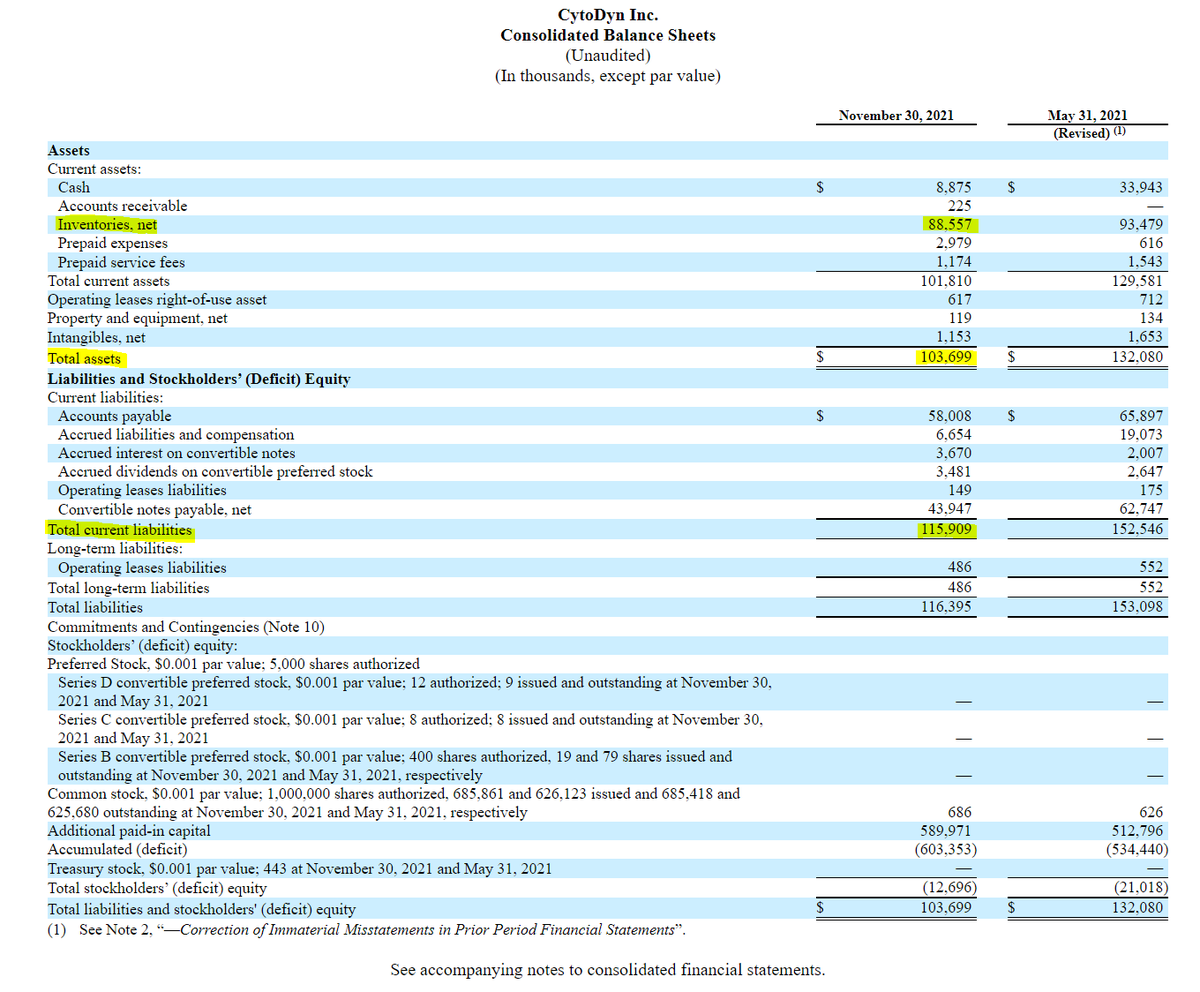Click the November cash value 8,875

tap(954, 187)
